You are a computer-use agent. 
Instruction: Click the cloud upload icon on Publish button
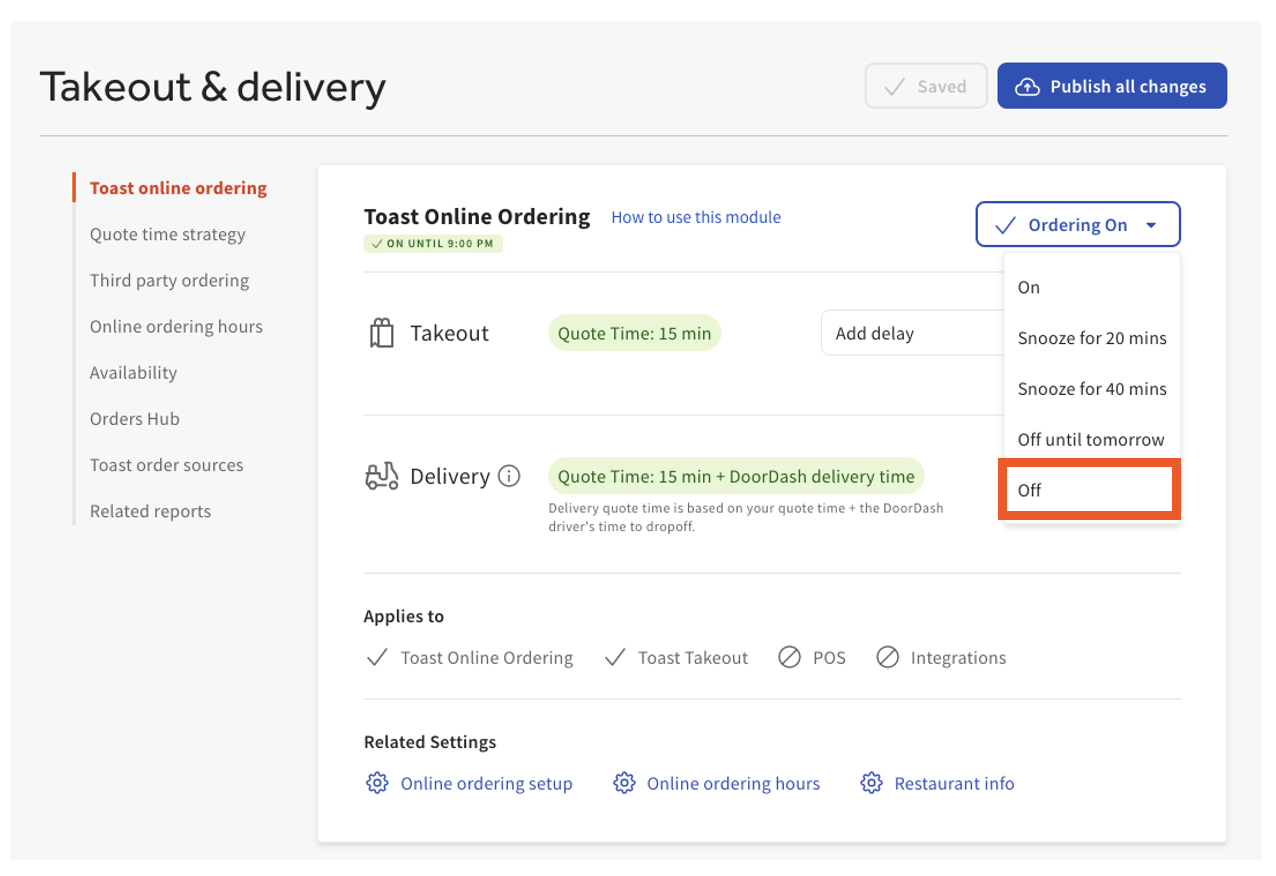point(1027,86)
